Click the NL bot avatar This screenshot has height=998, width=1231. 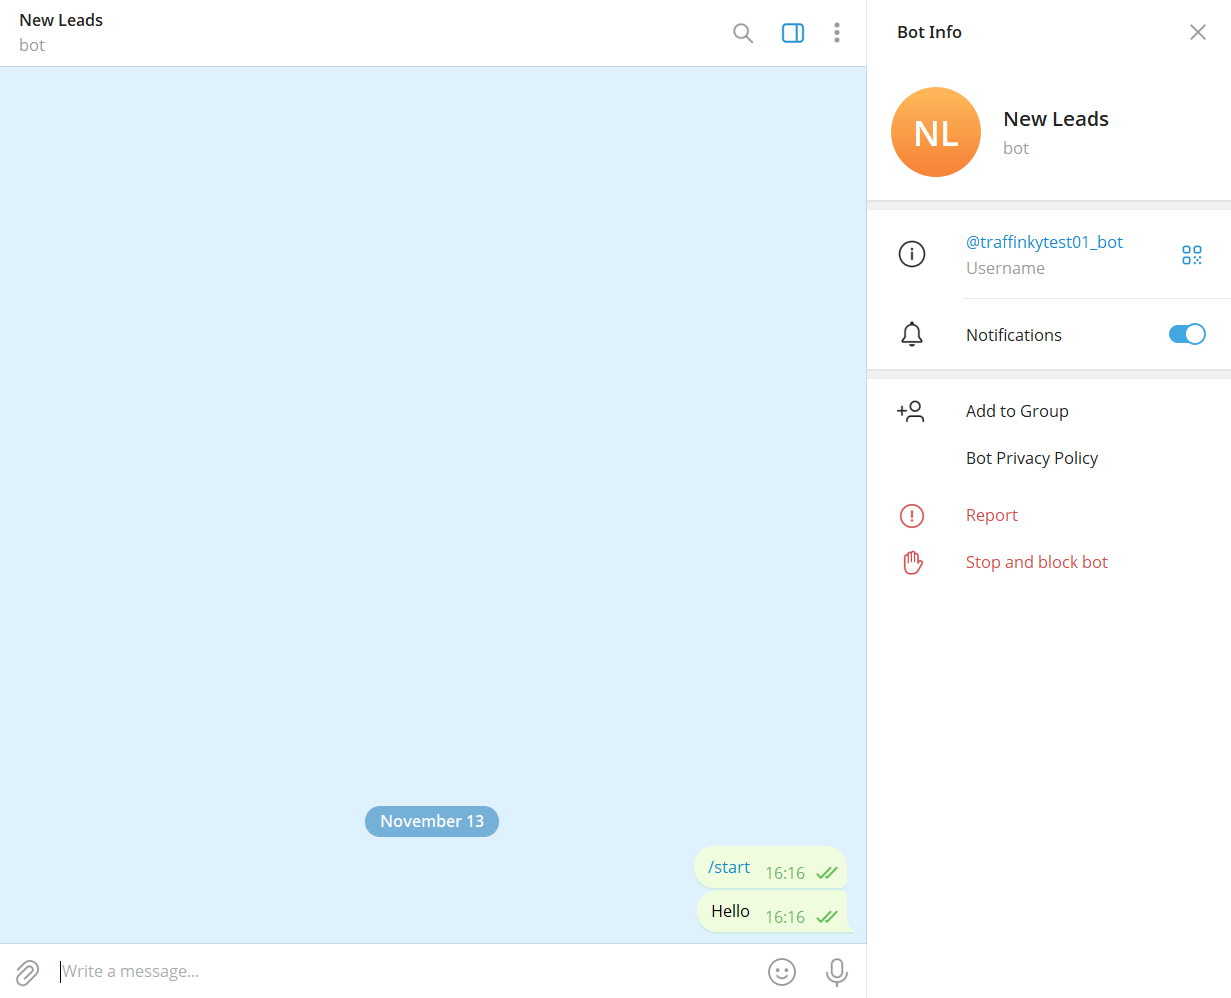(x=935, y=132)
